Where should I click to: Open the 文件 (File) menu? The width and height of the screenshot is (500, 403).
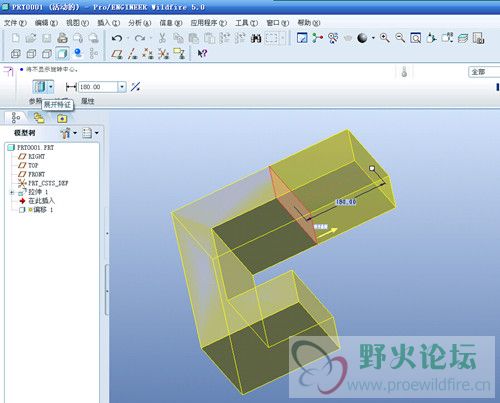pyautogui.click(x=15, y=23)
